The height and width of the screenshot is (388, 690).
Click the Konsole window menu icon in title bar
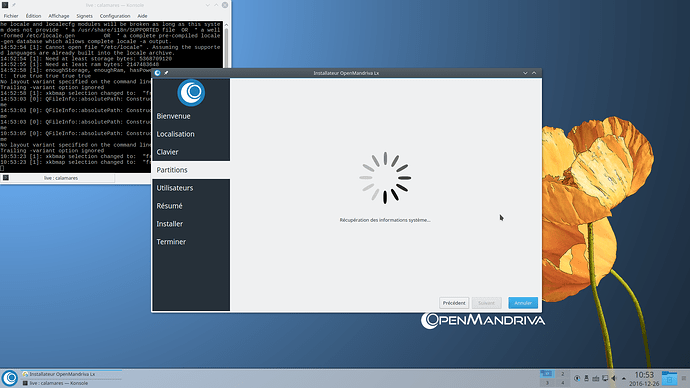pyautogui.click(x=5, y=5)
